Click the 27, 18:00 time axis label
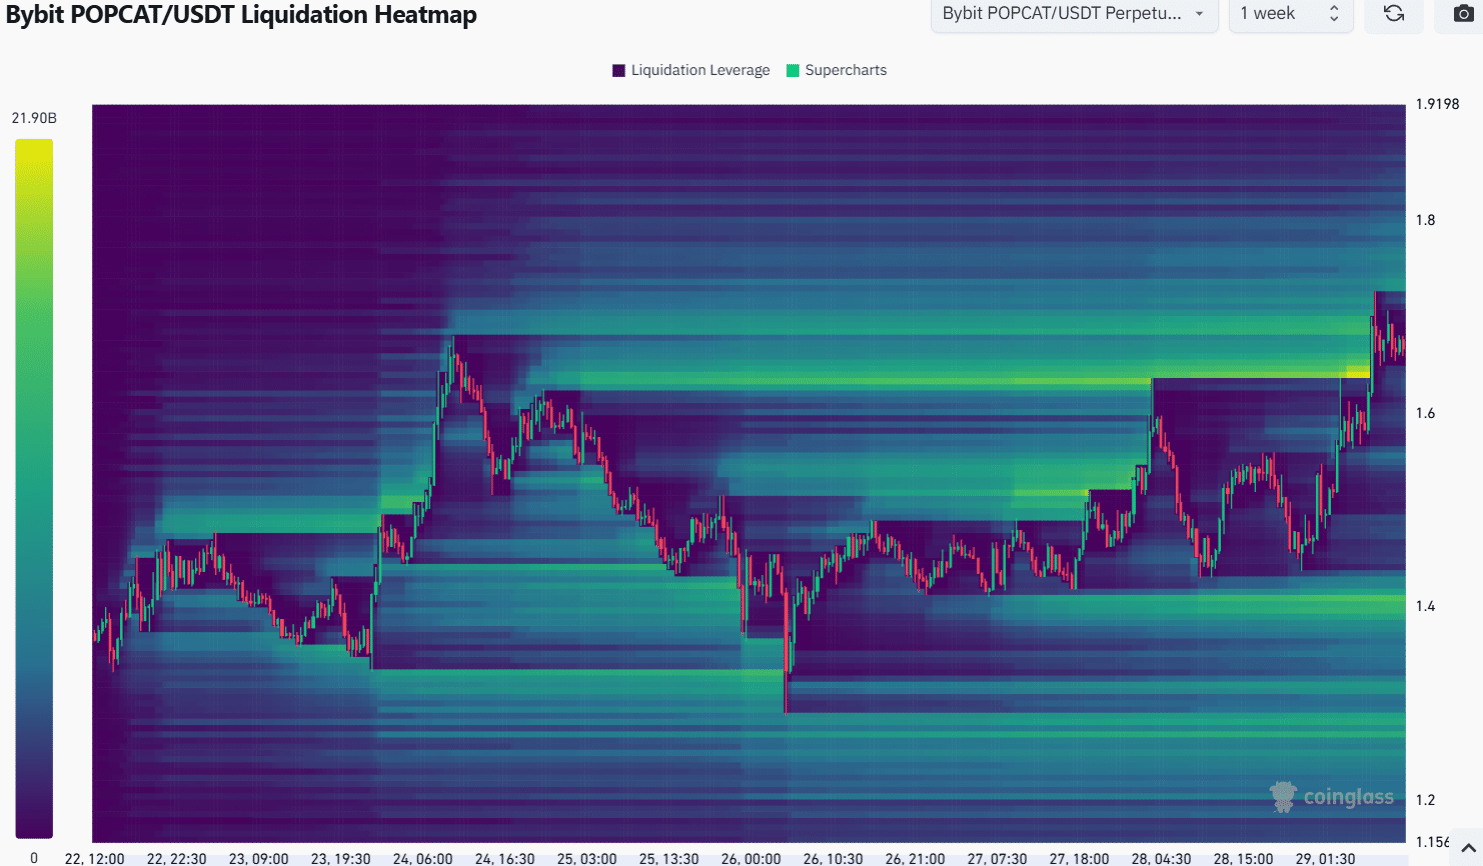This screenshot has height=866, width=1483. coord(1079,858)
